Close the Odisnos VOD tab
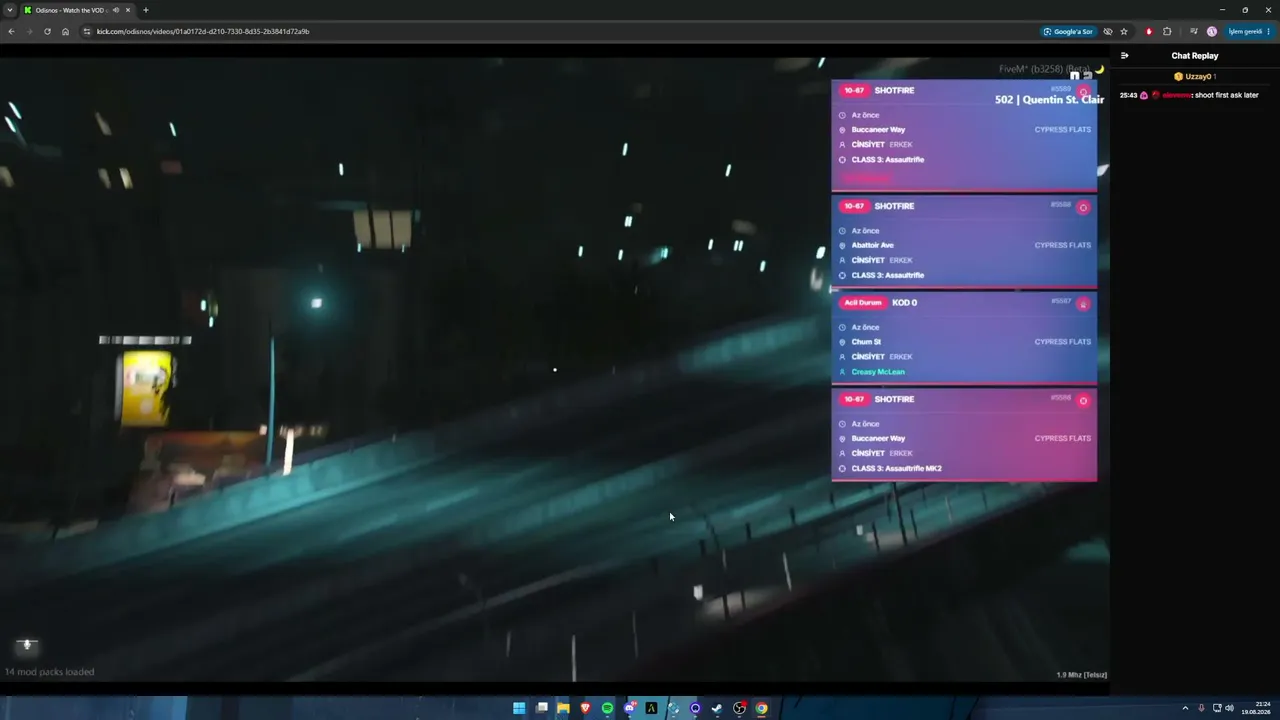This screenshot has width=1280, height=720. pos(128,10)
